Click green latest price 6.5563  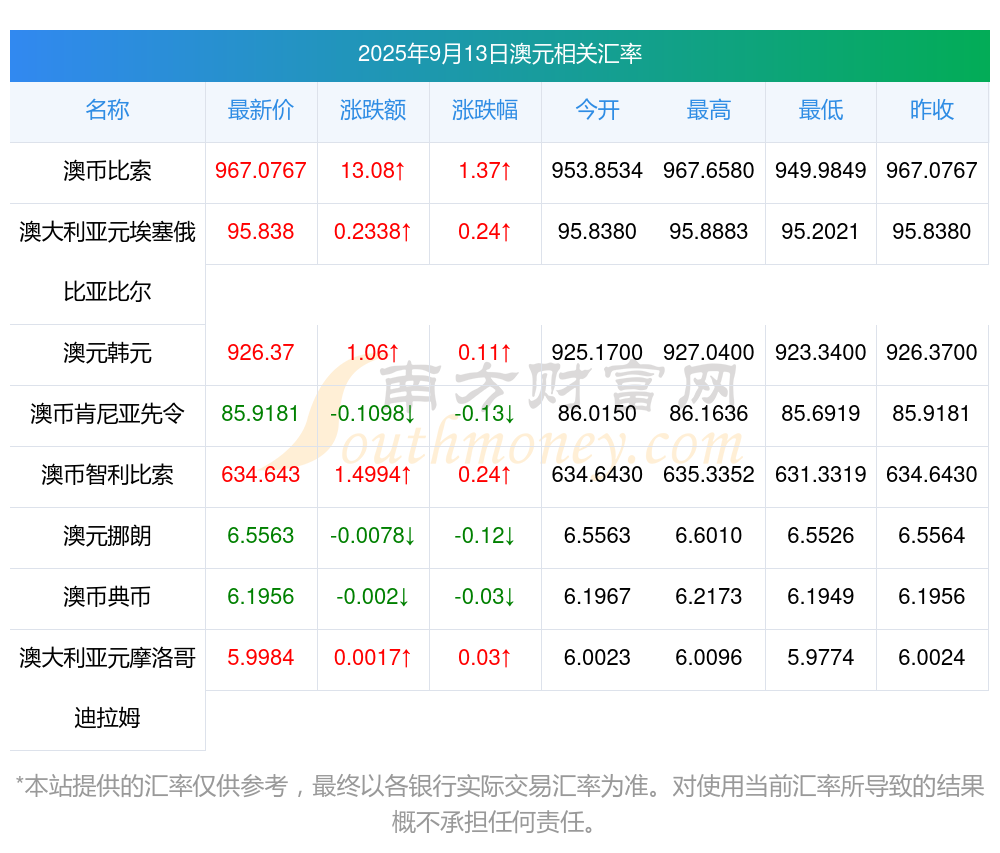tap(261, 536)
